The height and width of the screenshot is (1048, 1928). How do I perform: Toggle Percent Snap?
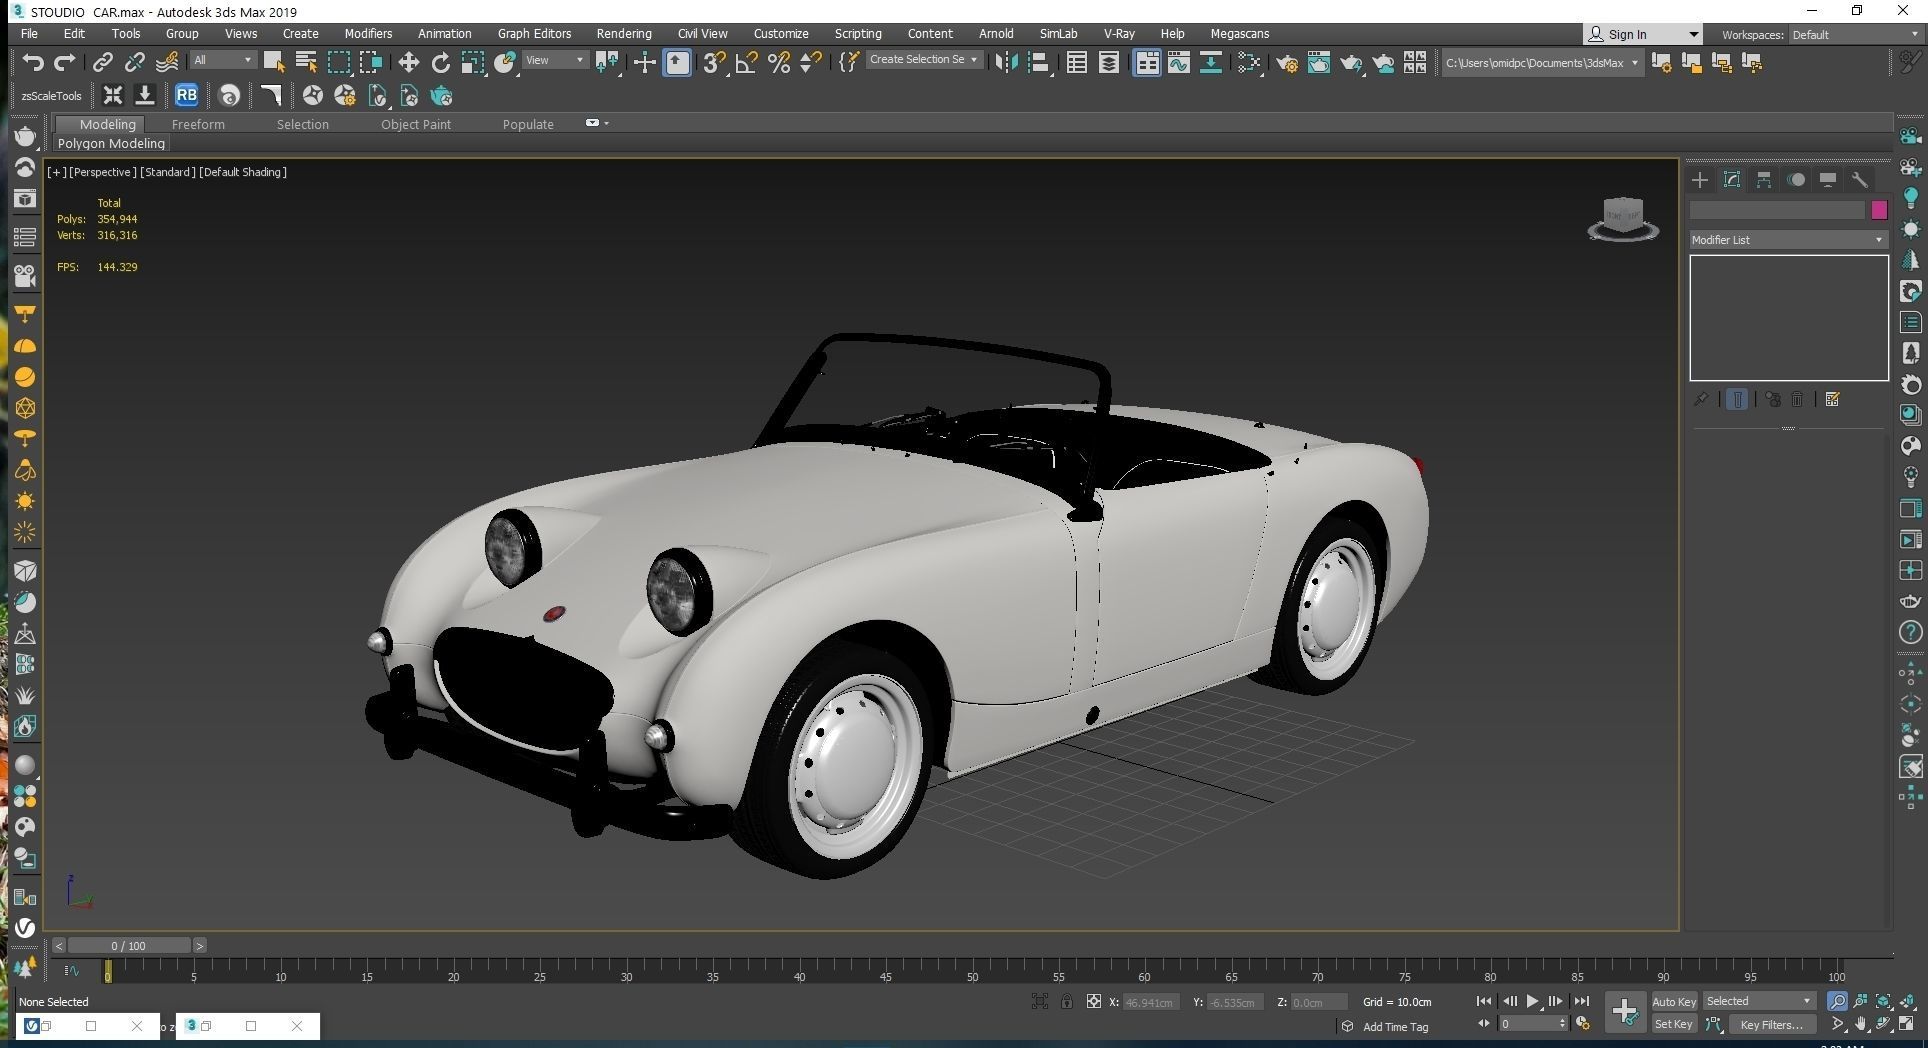pyautogui.click(x=779, y=63)
